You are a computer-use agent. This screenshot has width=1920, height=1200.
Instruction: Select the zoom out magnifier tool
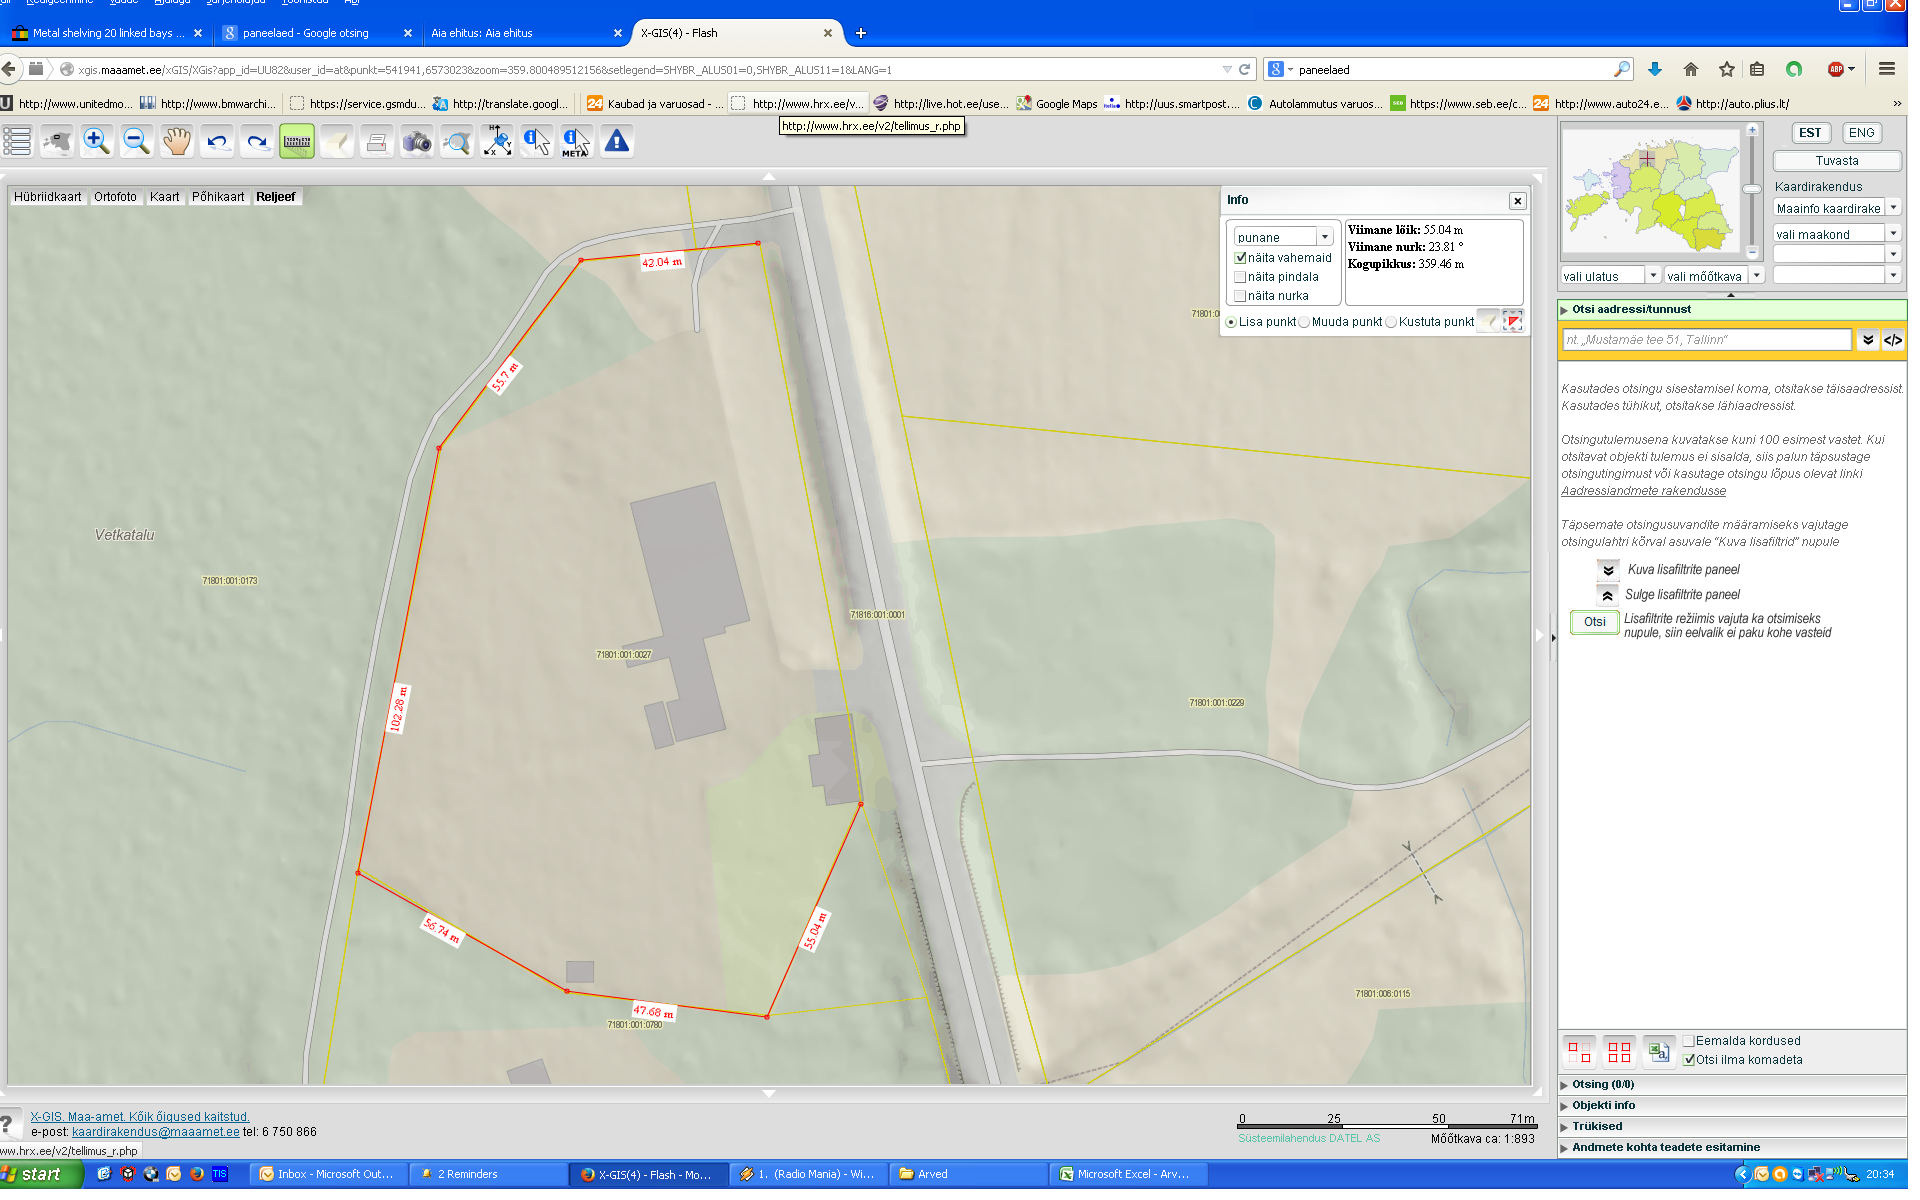(136, 142)
